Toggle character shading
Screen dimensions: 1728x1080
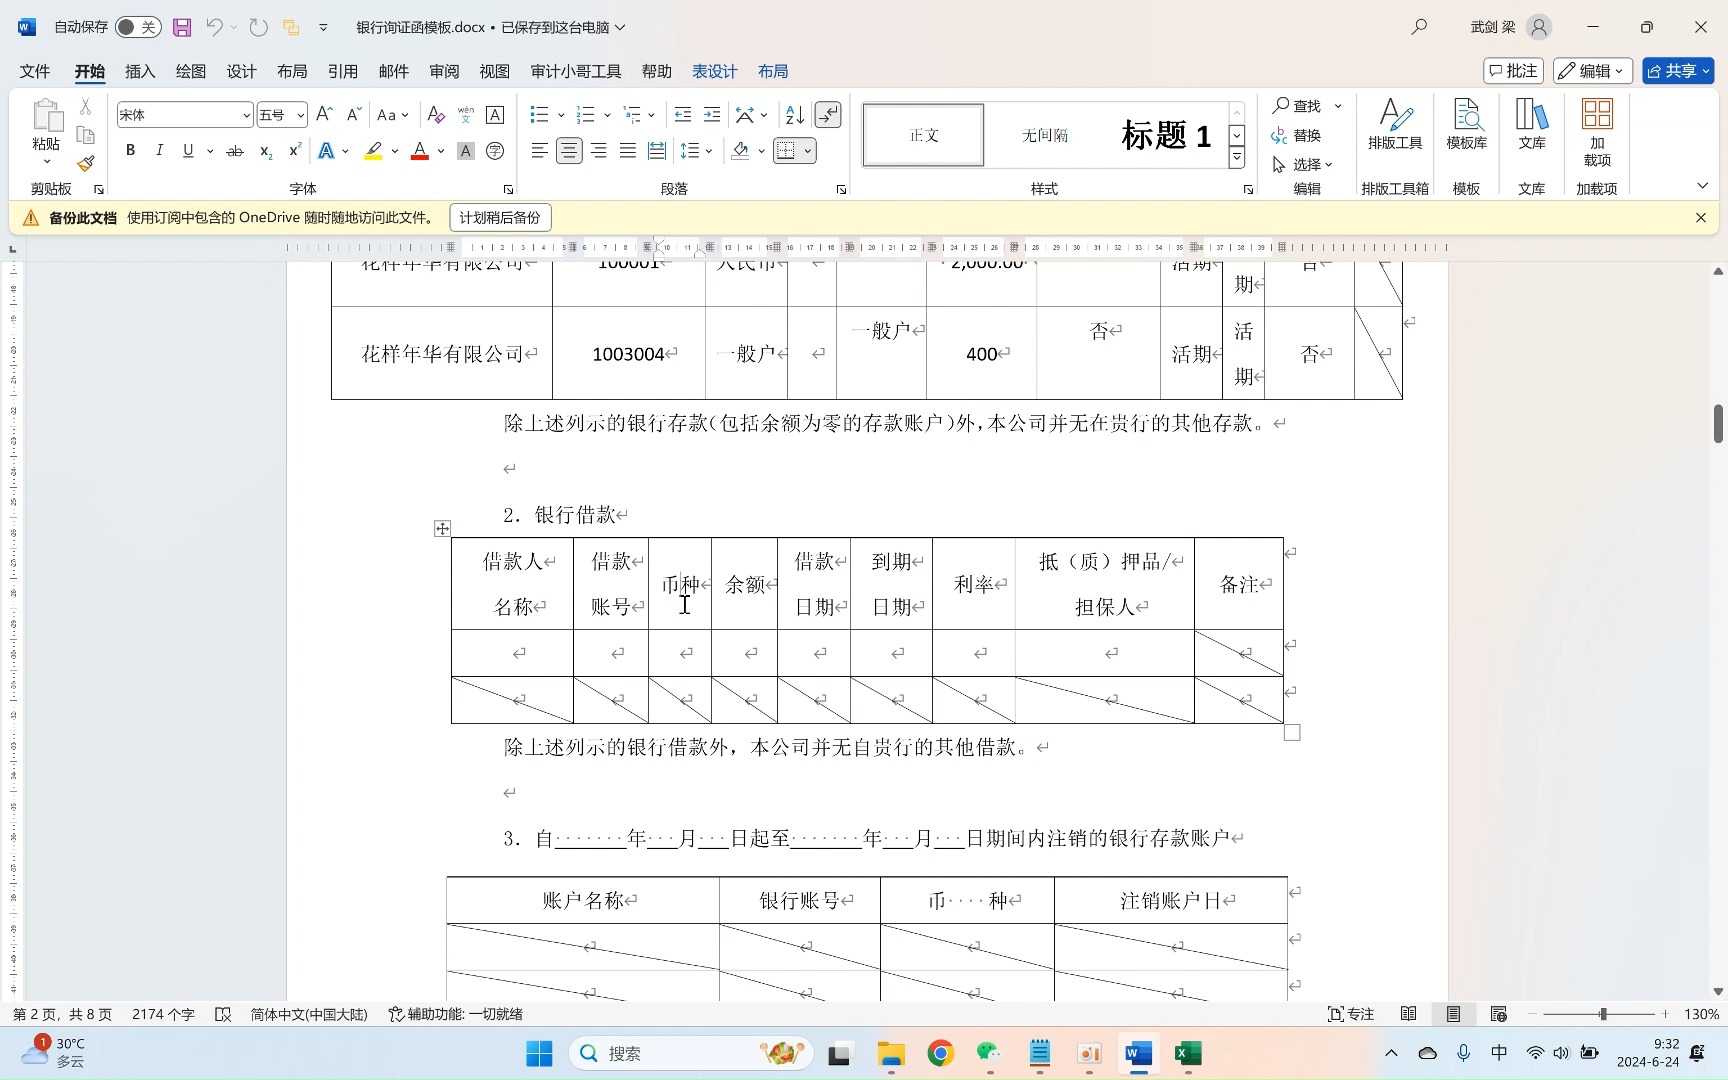(x=465, y=151)
